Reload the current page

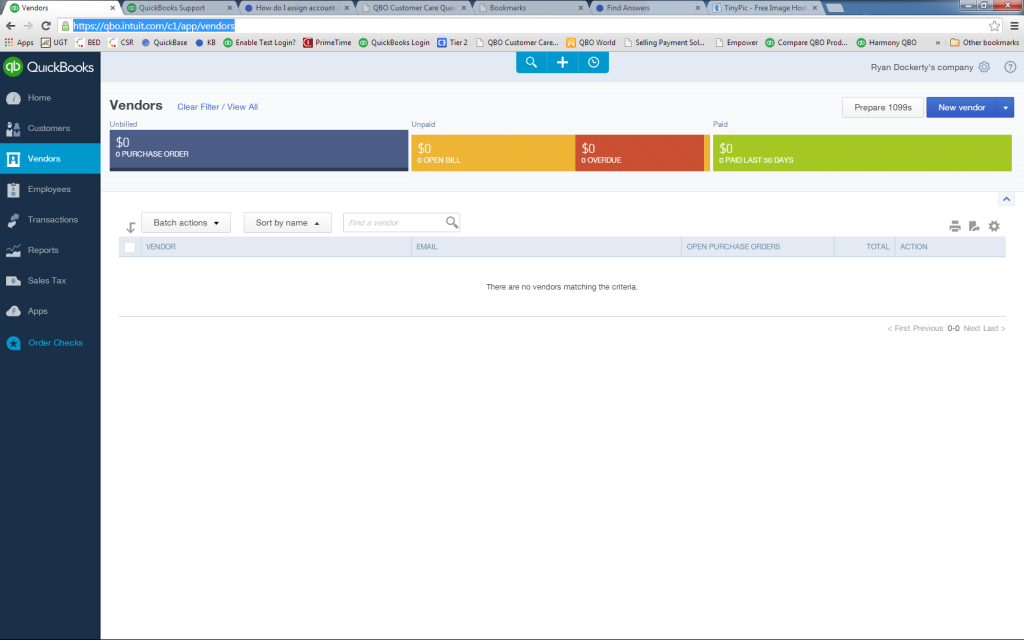(x=46, y=26)
